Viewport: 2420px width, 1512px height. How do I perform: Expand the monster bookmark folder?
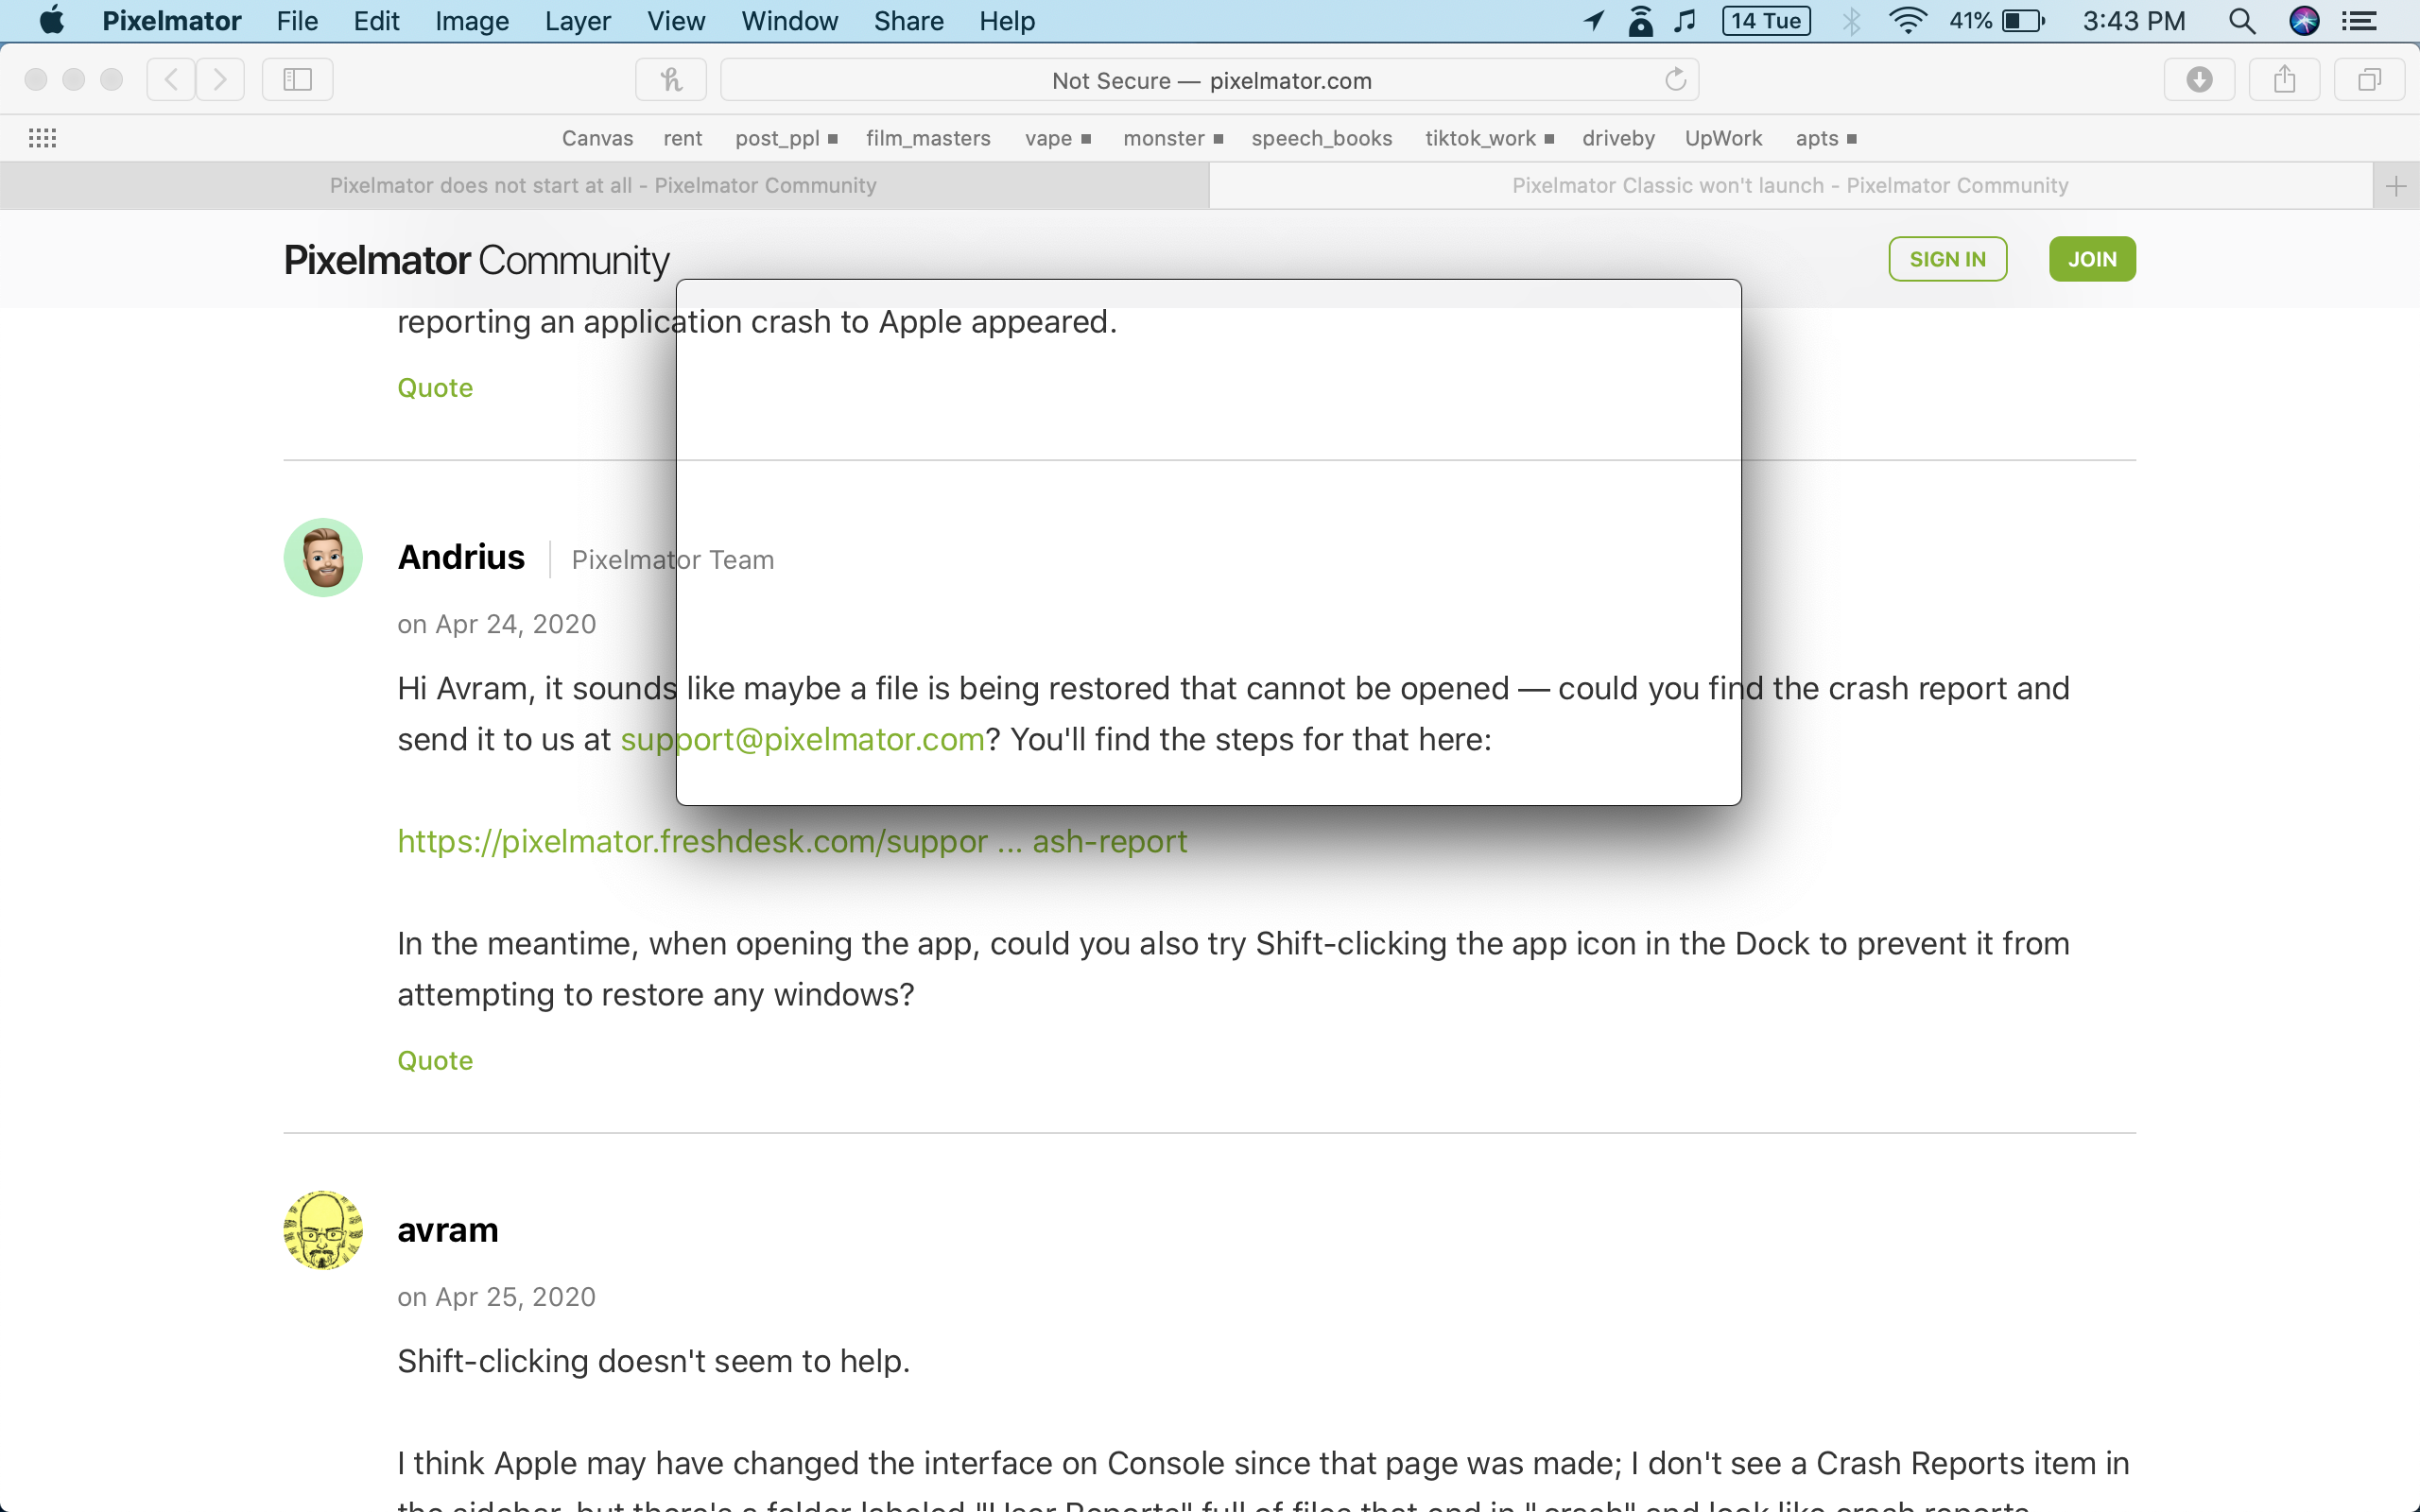tap(1173, 138)
